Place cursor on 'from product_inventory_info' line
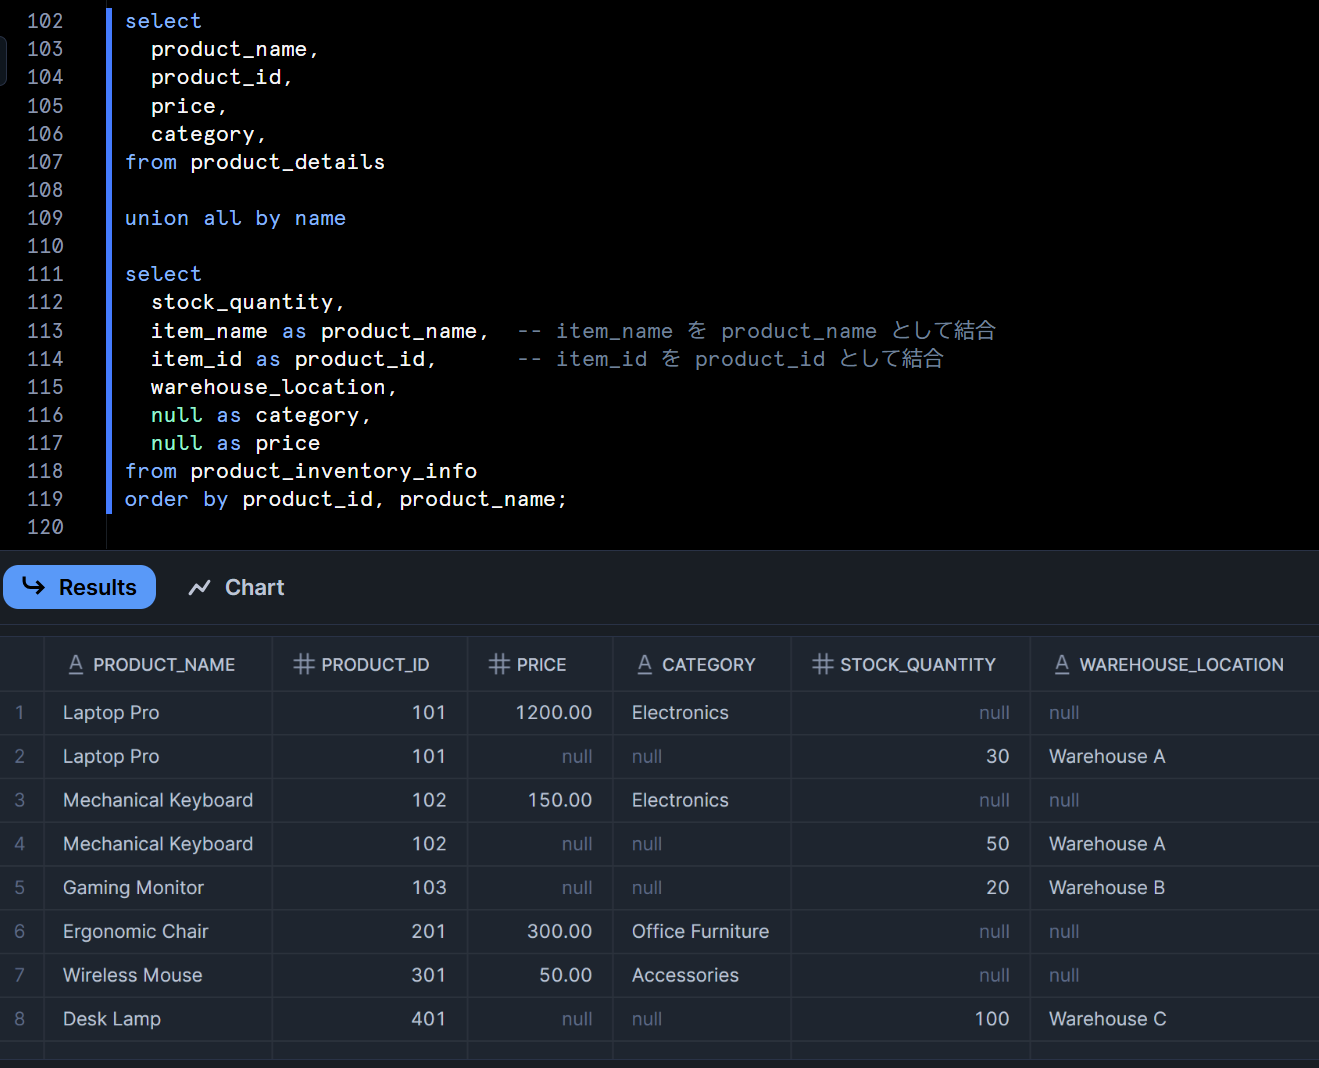This screenshot has width=1319, height=1068. click(x=301, y=471)
